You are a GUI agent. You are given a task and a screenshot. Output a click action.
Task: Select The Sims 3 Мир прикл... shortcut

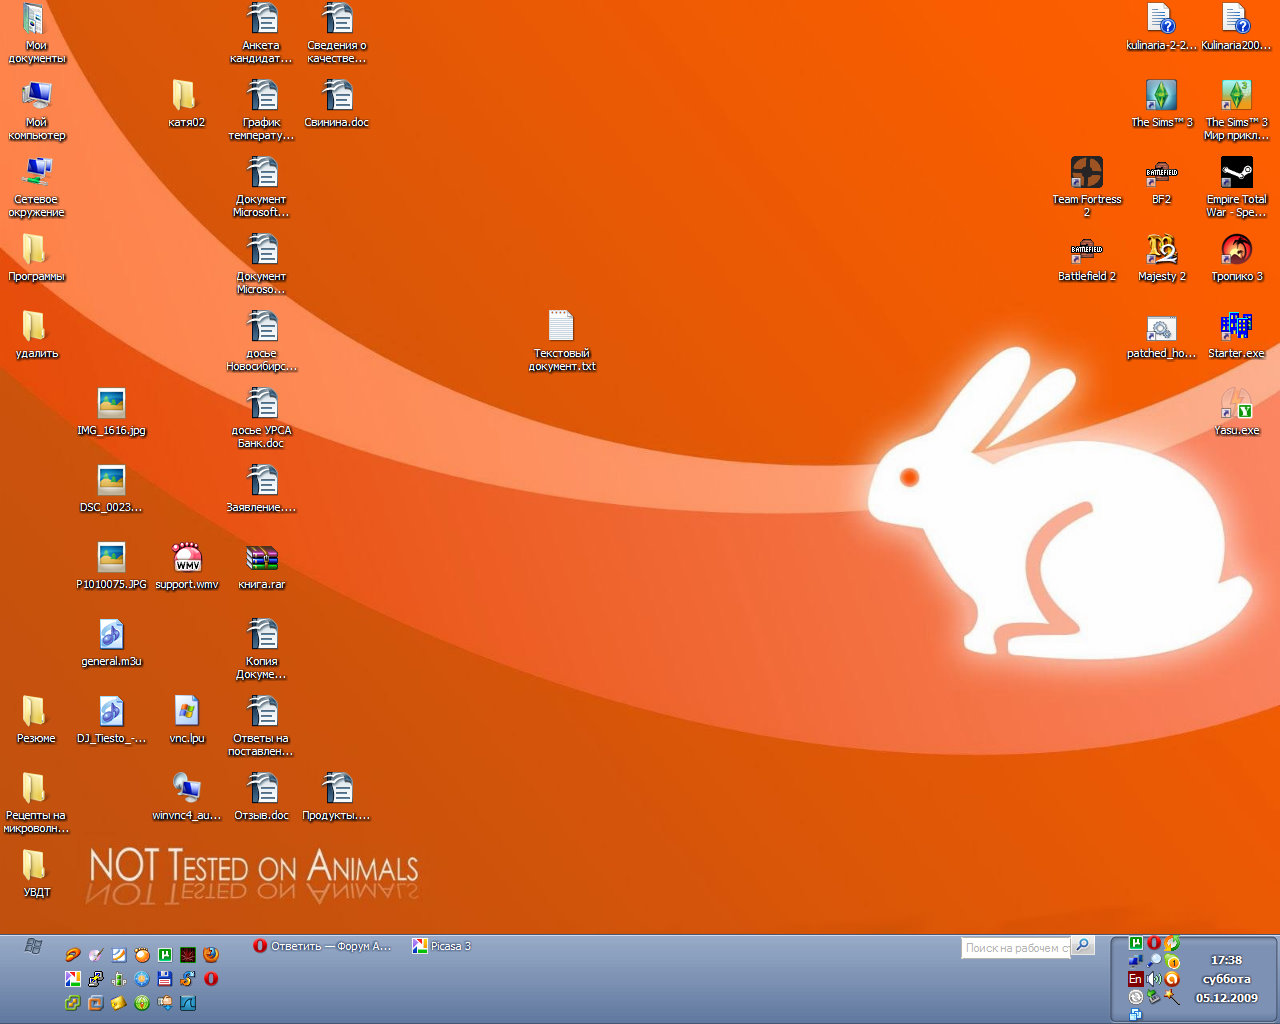click(1236, 109)
